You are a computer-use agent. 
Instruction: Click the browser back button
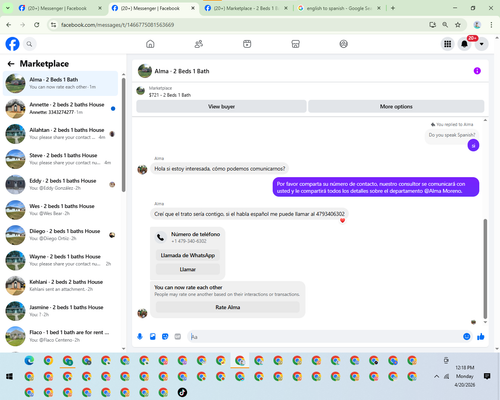[9, 25]
